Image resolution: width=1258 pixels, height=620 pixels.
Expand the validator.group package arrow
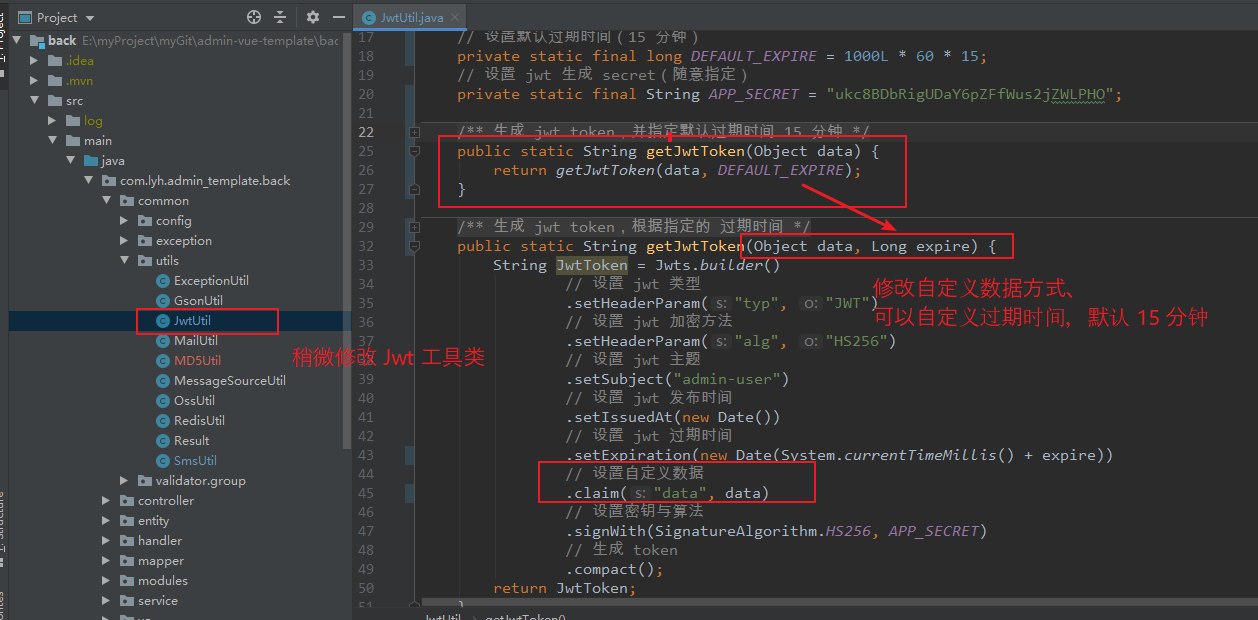click(125, 481)
